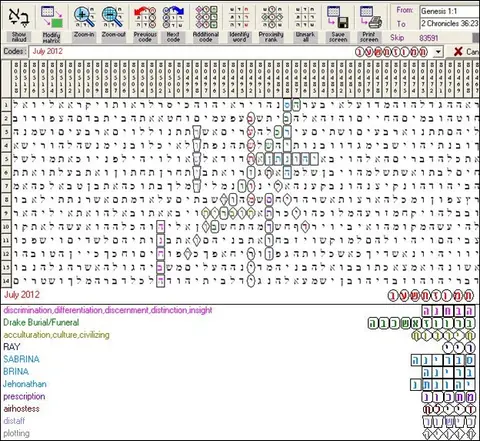This screenshot has height=441, width=480.
Task: Select the prescription code term
Action: pyautogui.click(x=24, y=396)
